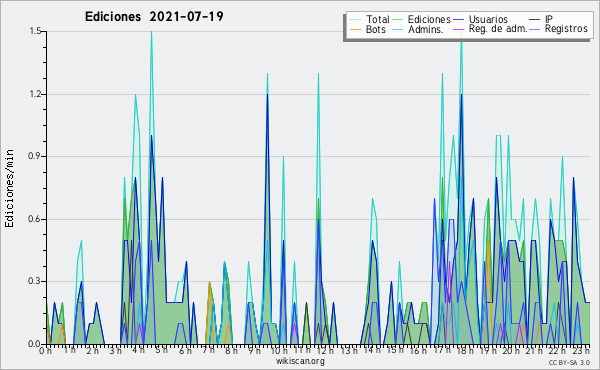Click the '6 h' x-axis label
Image resolution: width=600 pixels, height=370 pixels.
[x=185, y=351]
